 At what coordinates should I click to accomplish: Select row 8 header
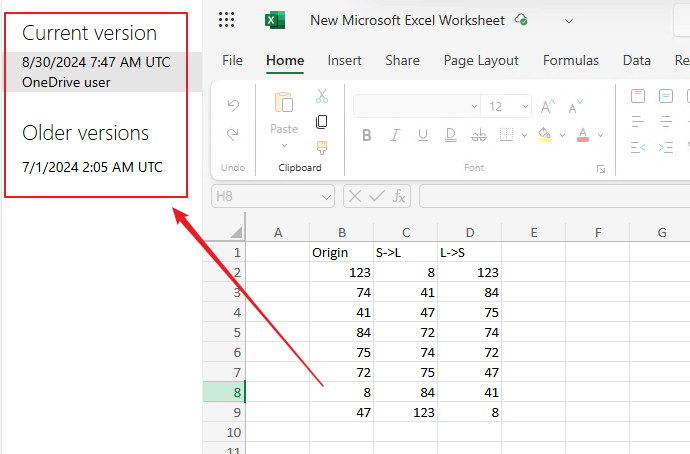[x=224, y=392]
